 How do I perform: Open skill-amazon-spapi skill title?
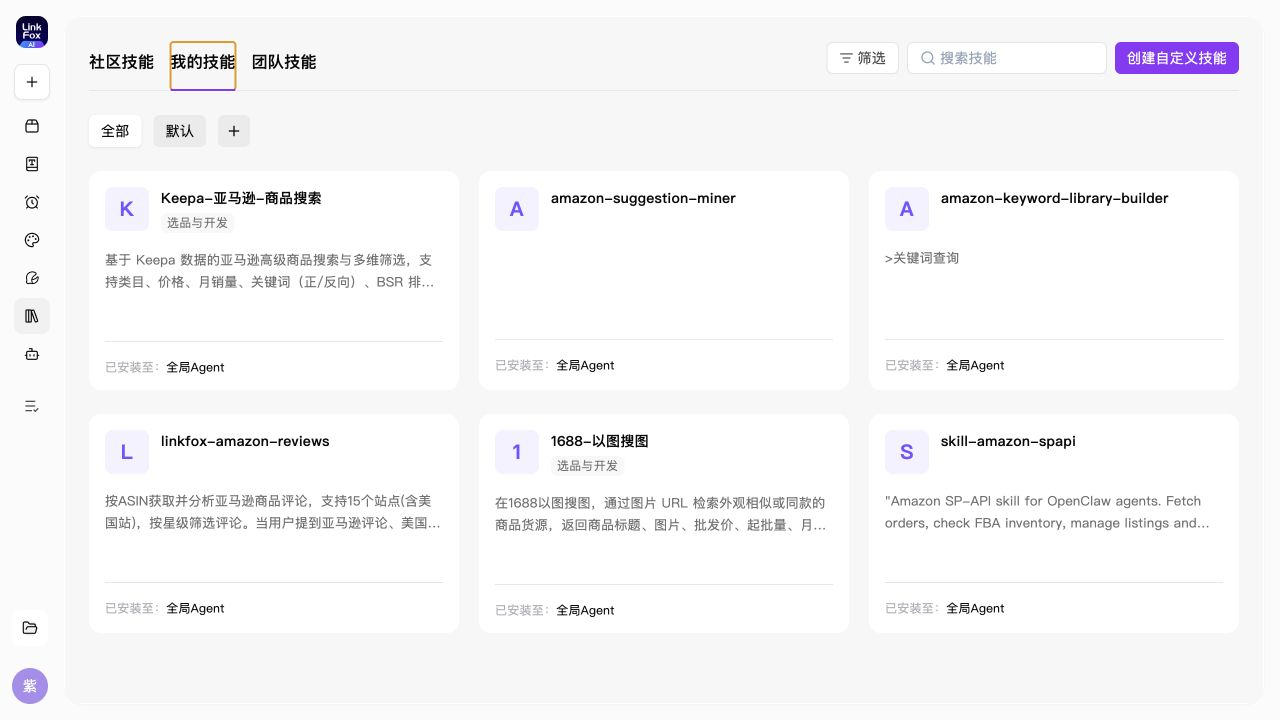(1008, 441)
